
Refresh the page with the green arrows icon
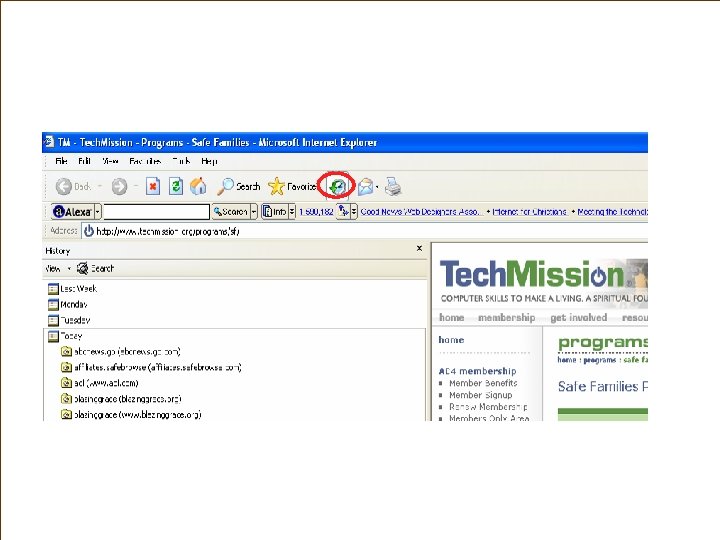pyautogui.click(x=176, y=186)
